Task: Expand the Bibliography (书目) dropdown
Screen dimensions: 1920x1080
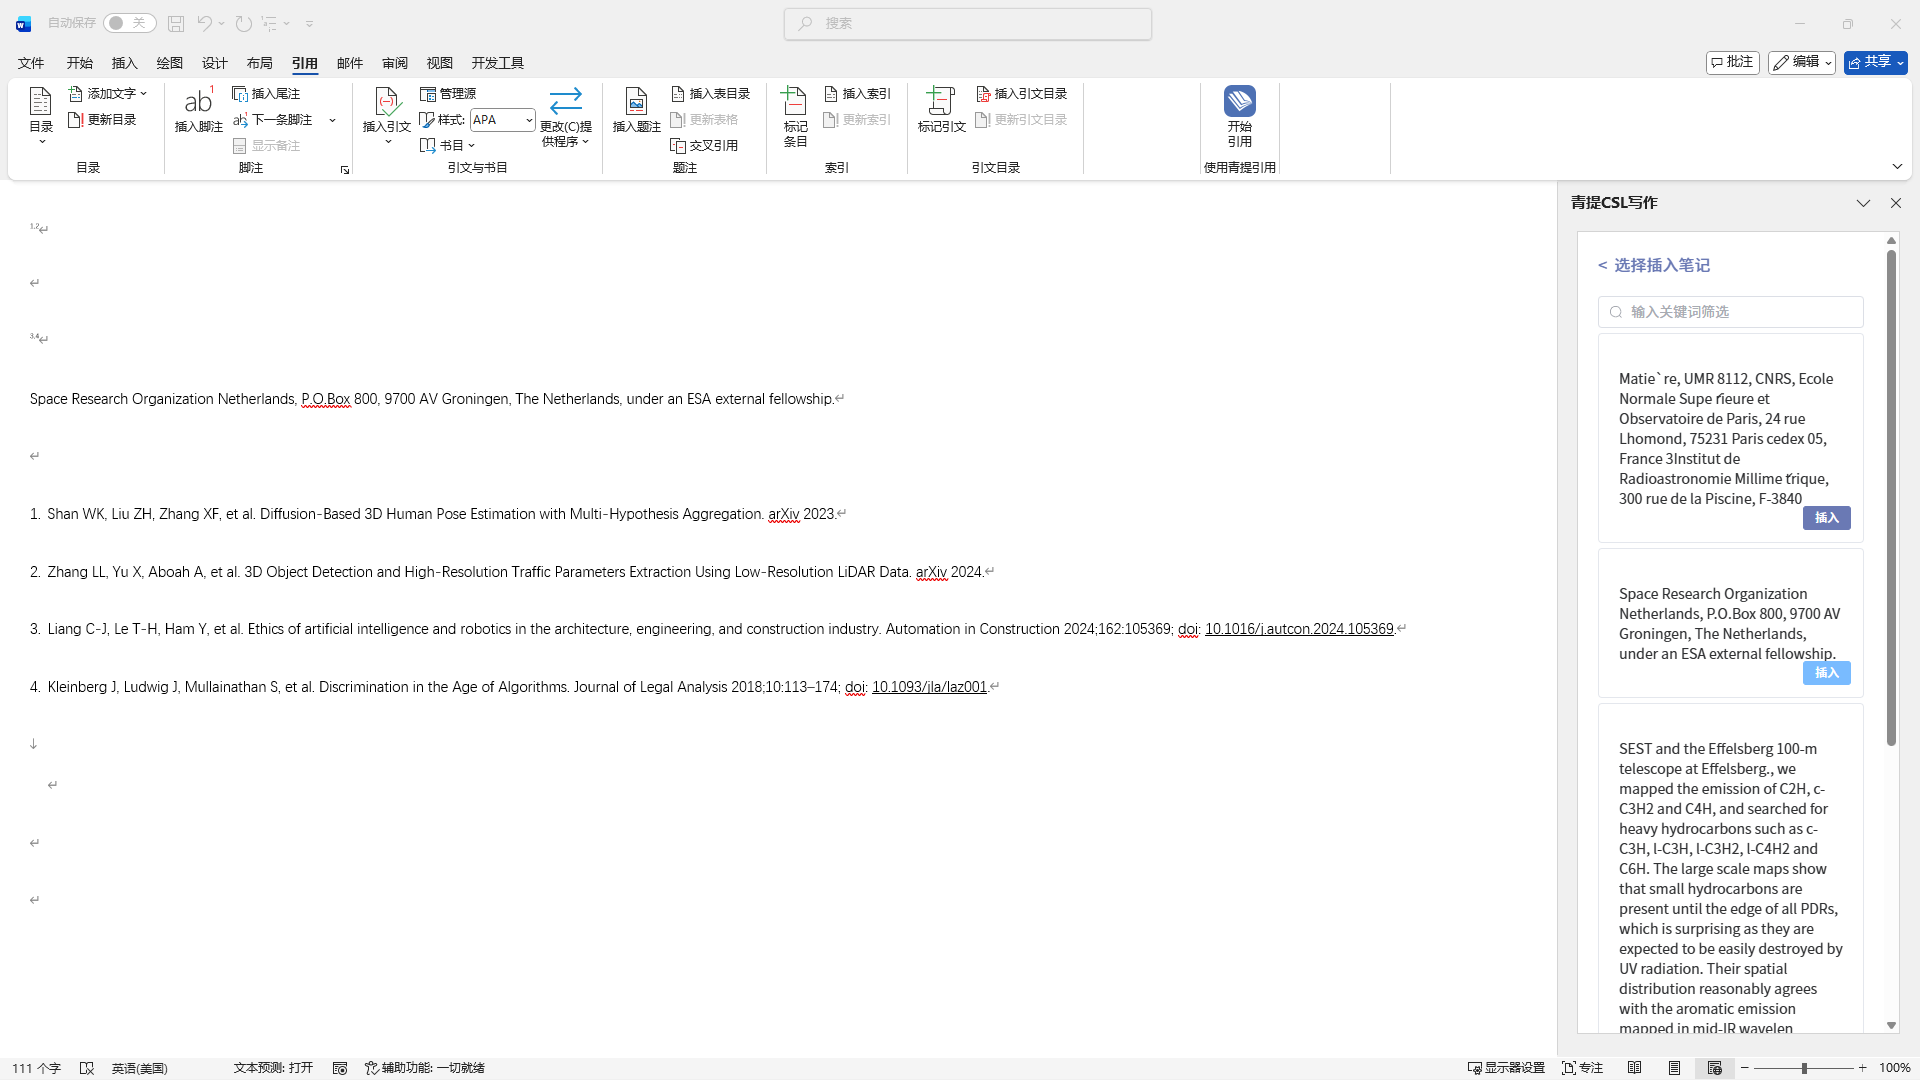Action: point(448,145)
